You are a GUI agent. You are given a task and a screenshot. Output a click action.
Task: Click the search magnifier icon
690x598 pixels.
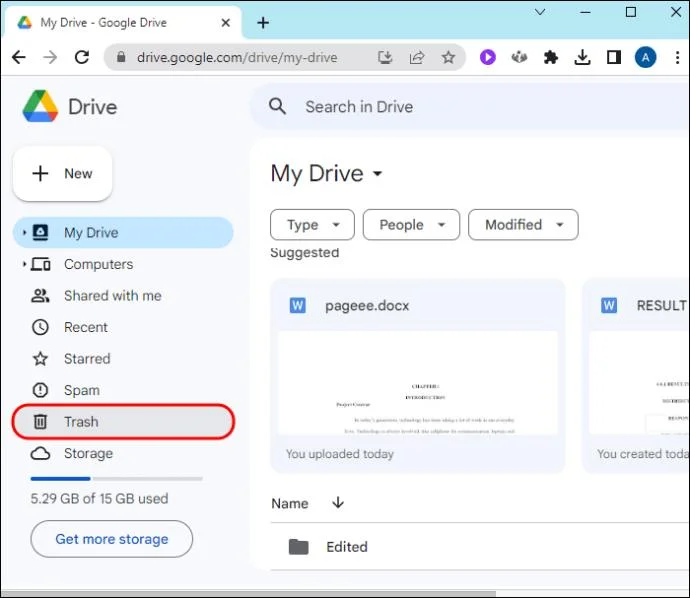click(x=277, y=106)
